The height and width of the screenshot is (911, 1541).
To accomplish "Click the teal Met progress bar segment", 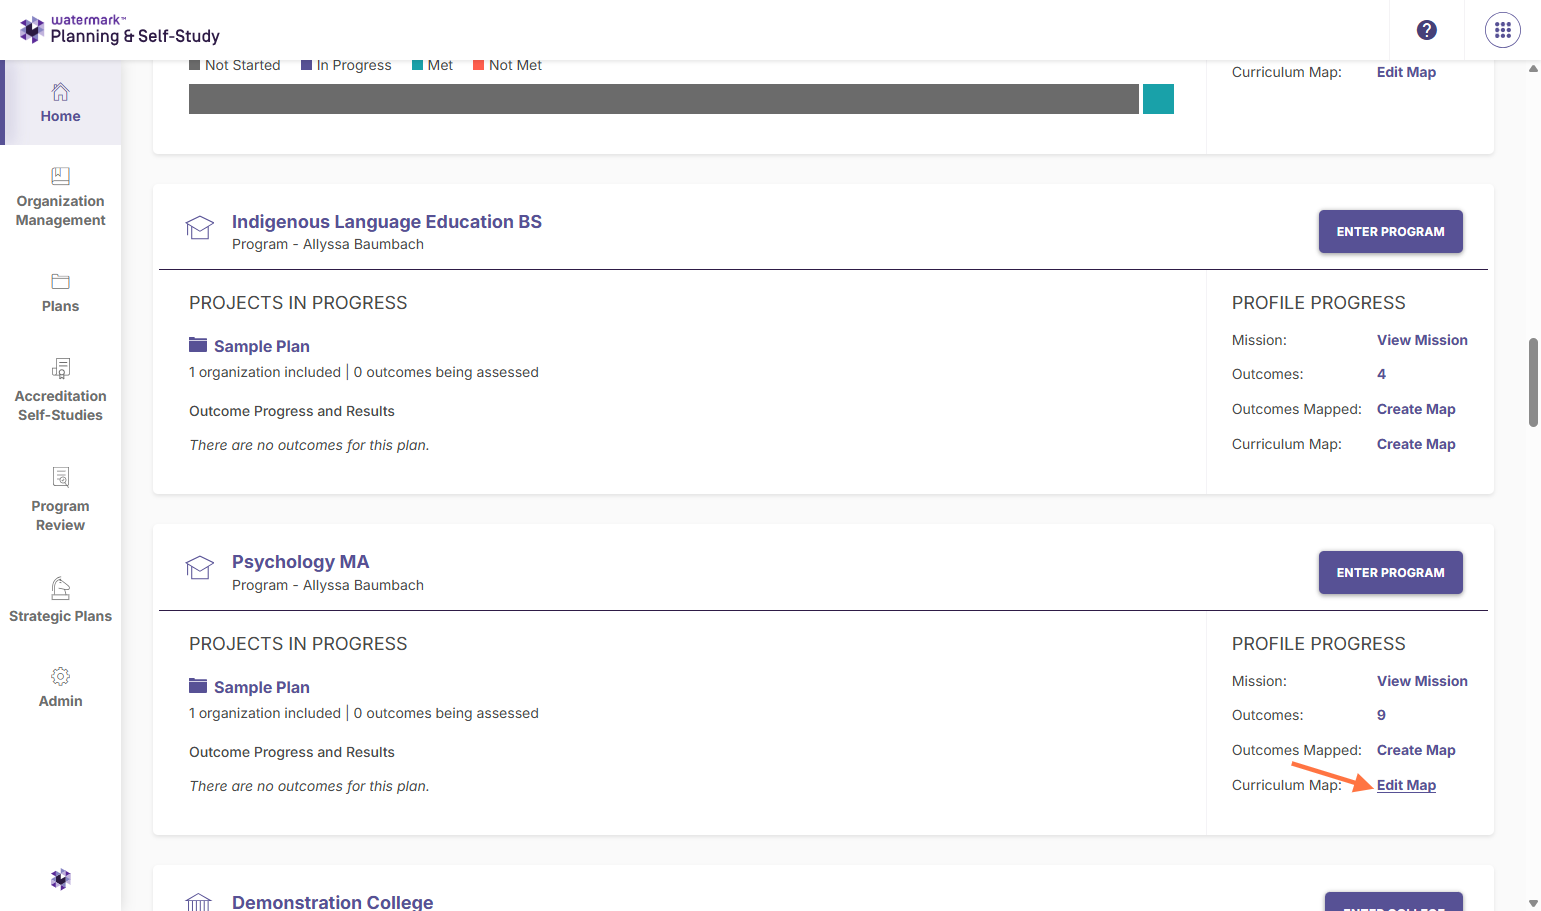I will [x=1158, y=99].
